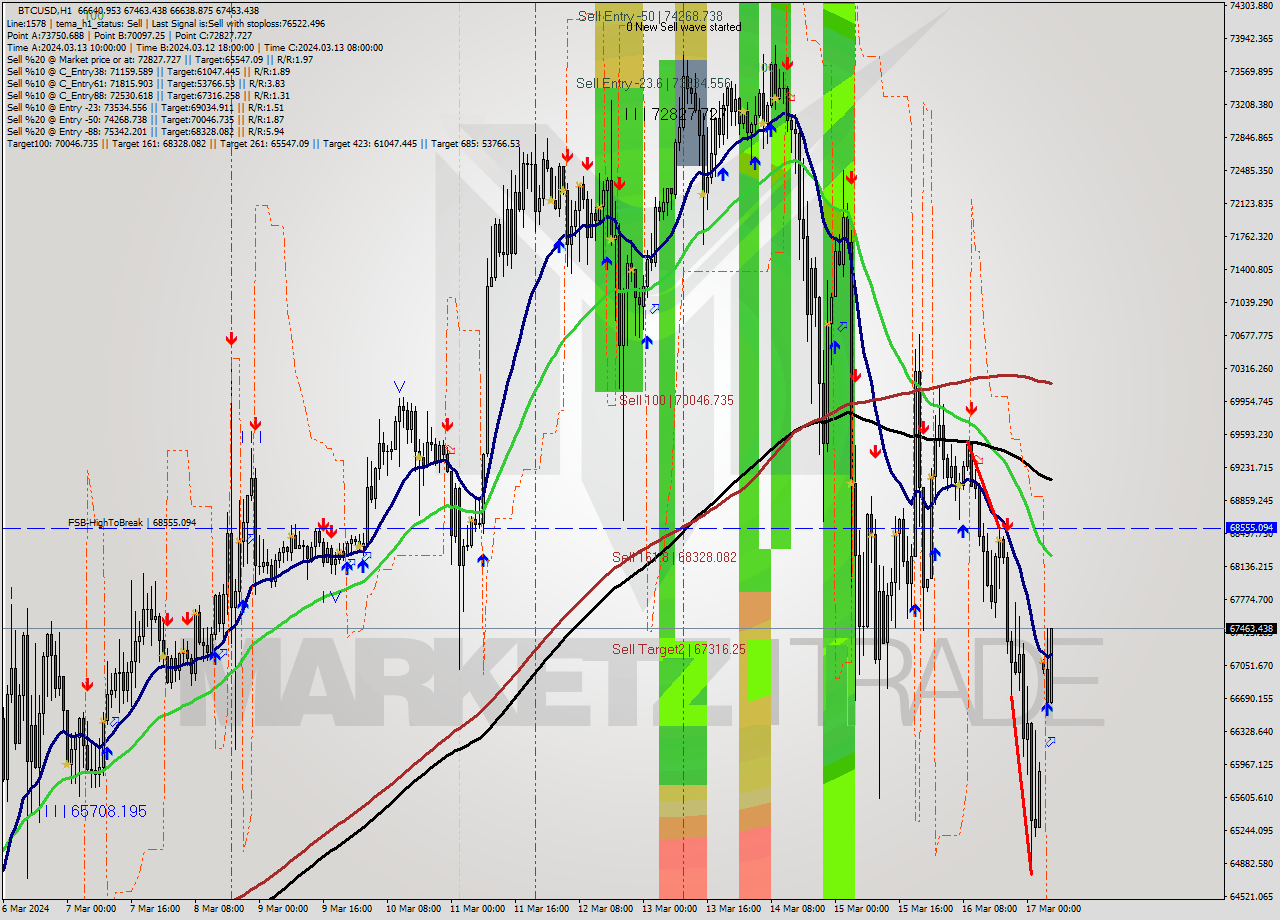Click the '13 Mar 16:00' time axis label
The height and width of the screenshot is (920, 1280).
(732, 909)
